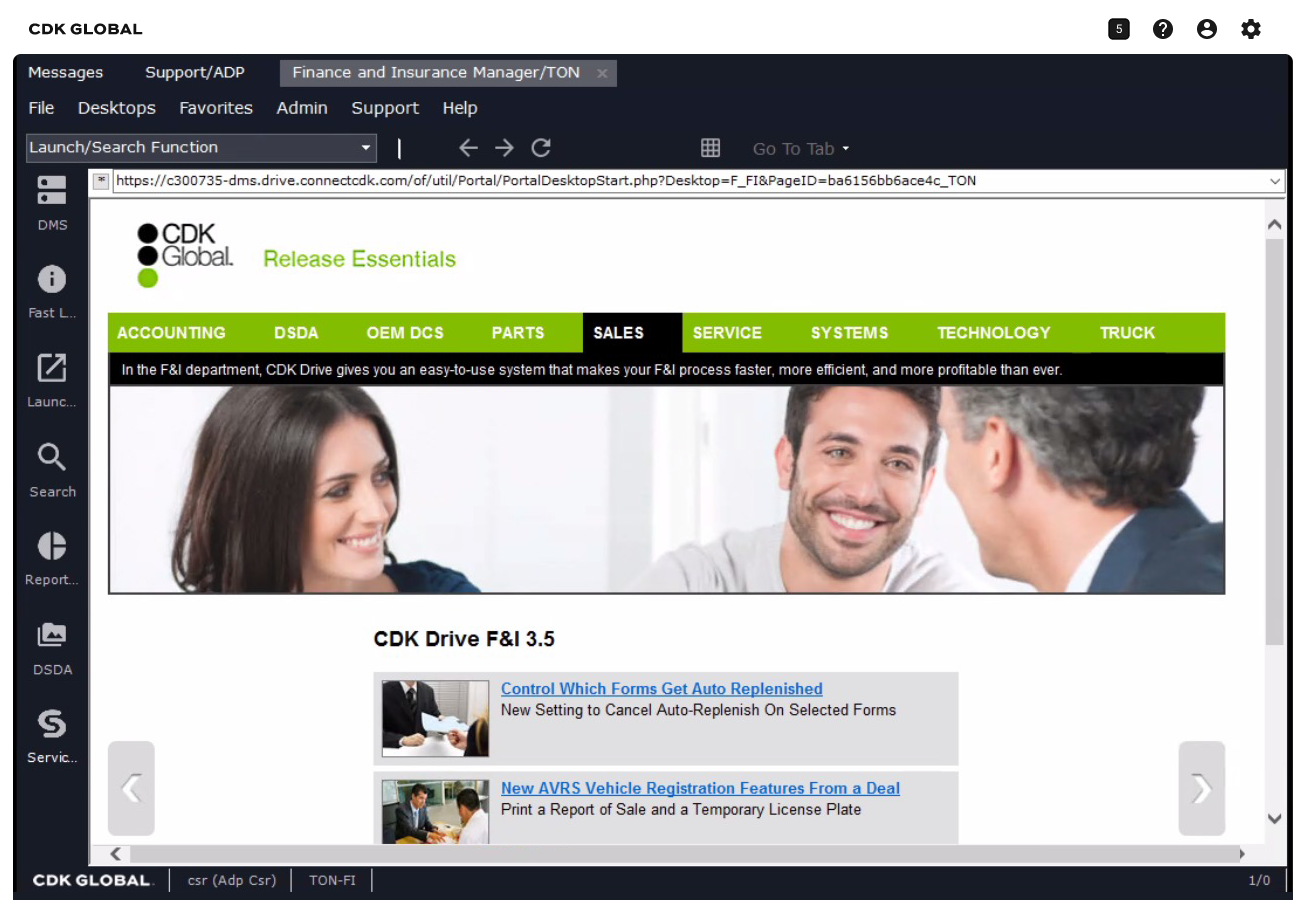Screen dimensions: 1308x900
Task: Click the Release Essentials heading
Action: pos(359,259)
